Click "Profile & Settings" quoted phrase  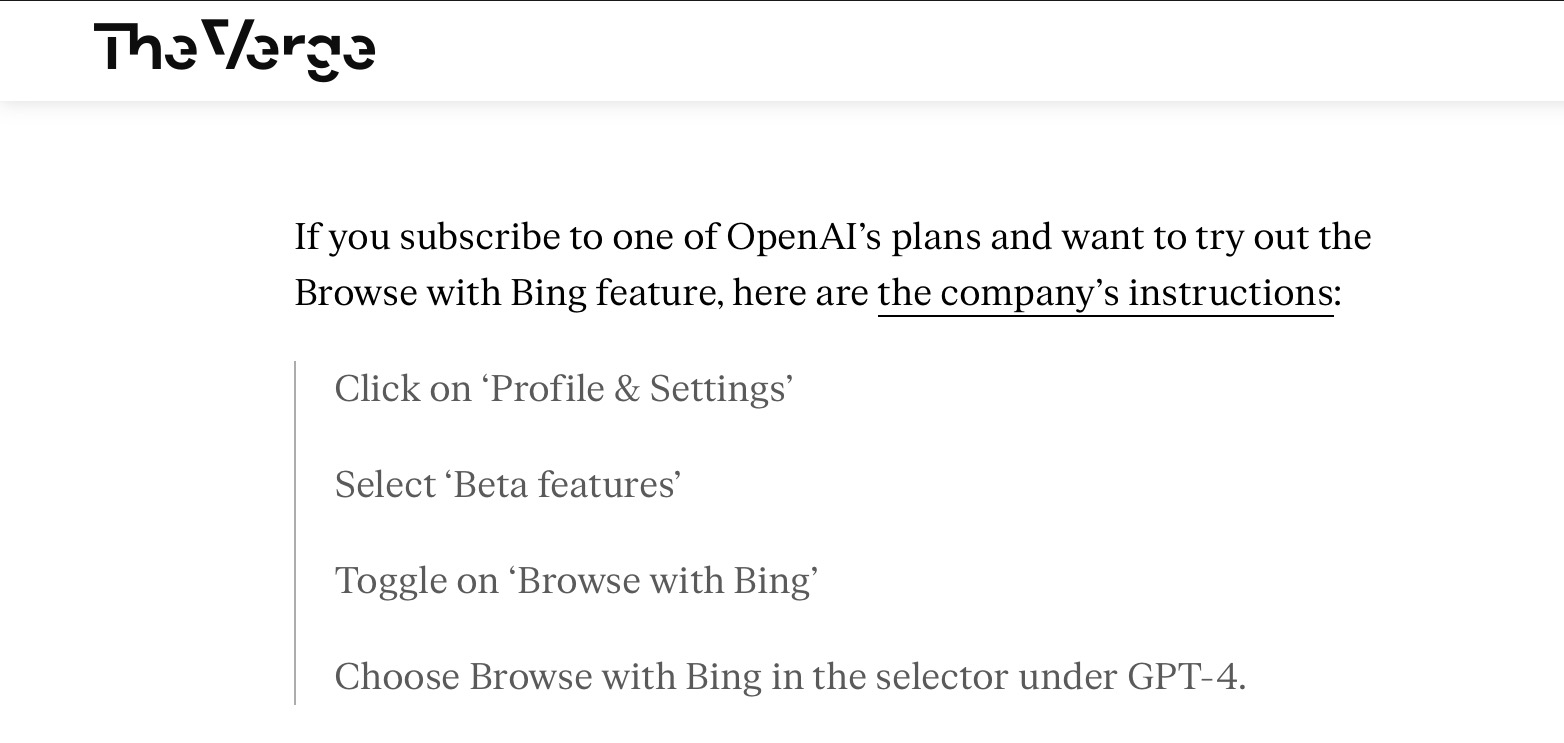[641, 388]
